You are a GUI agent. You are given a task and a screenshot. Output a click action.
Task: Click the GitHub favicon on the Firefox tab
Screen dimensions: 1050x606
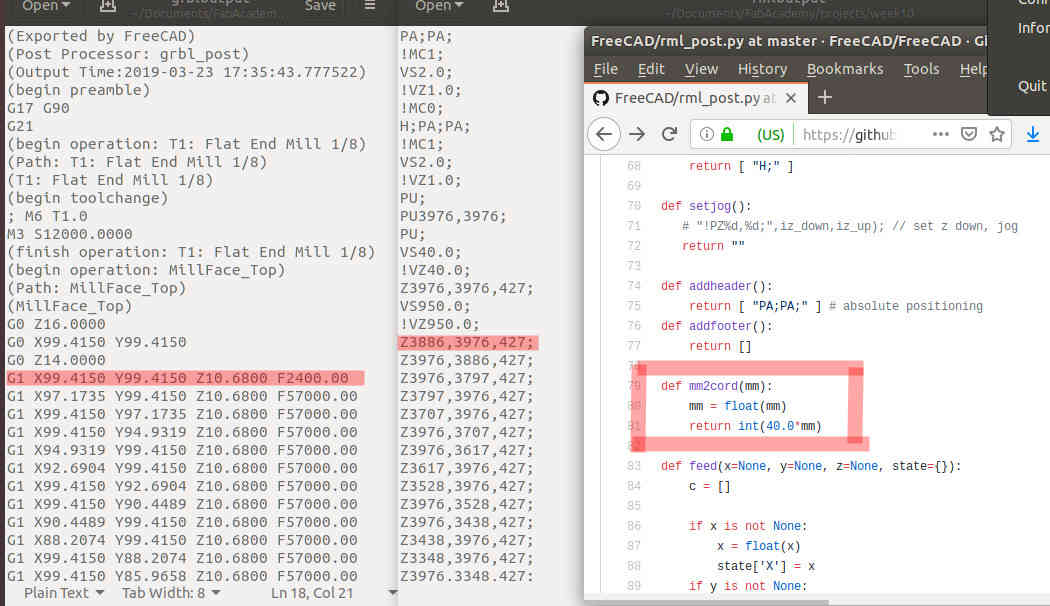601,98
